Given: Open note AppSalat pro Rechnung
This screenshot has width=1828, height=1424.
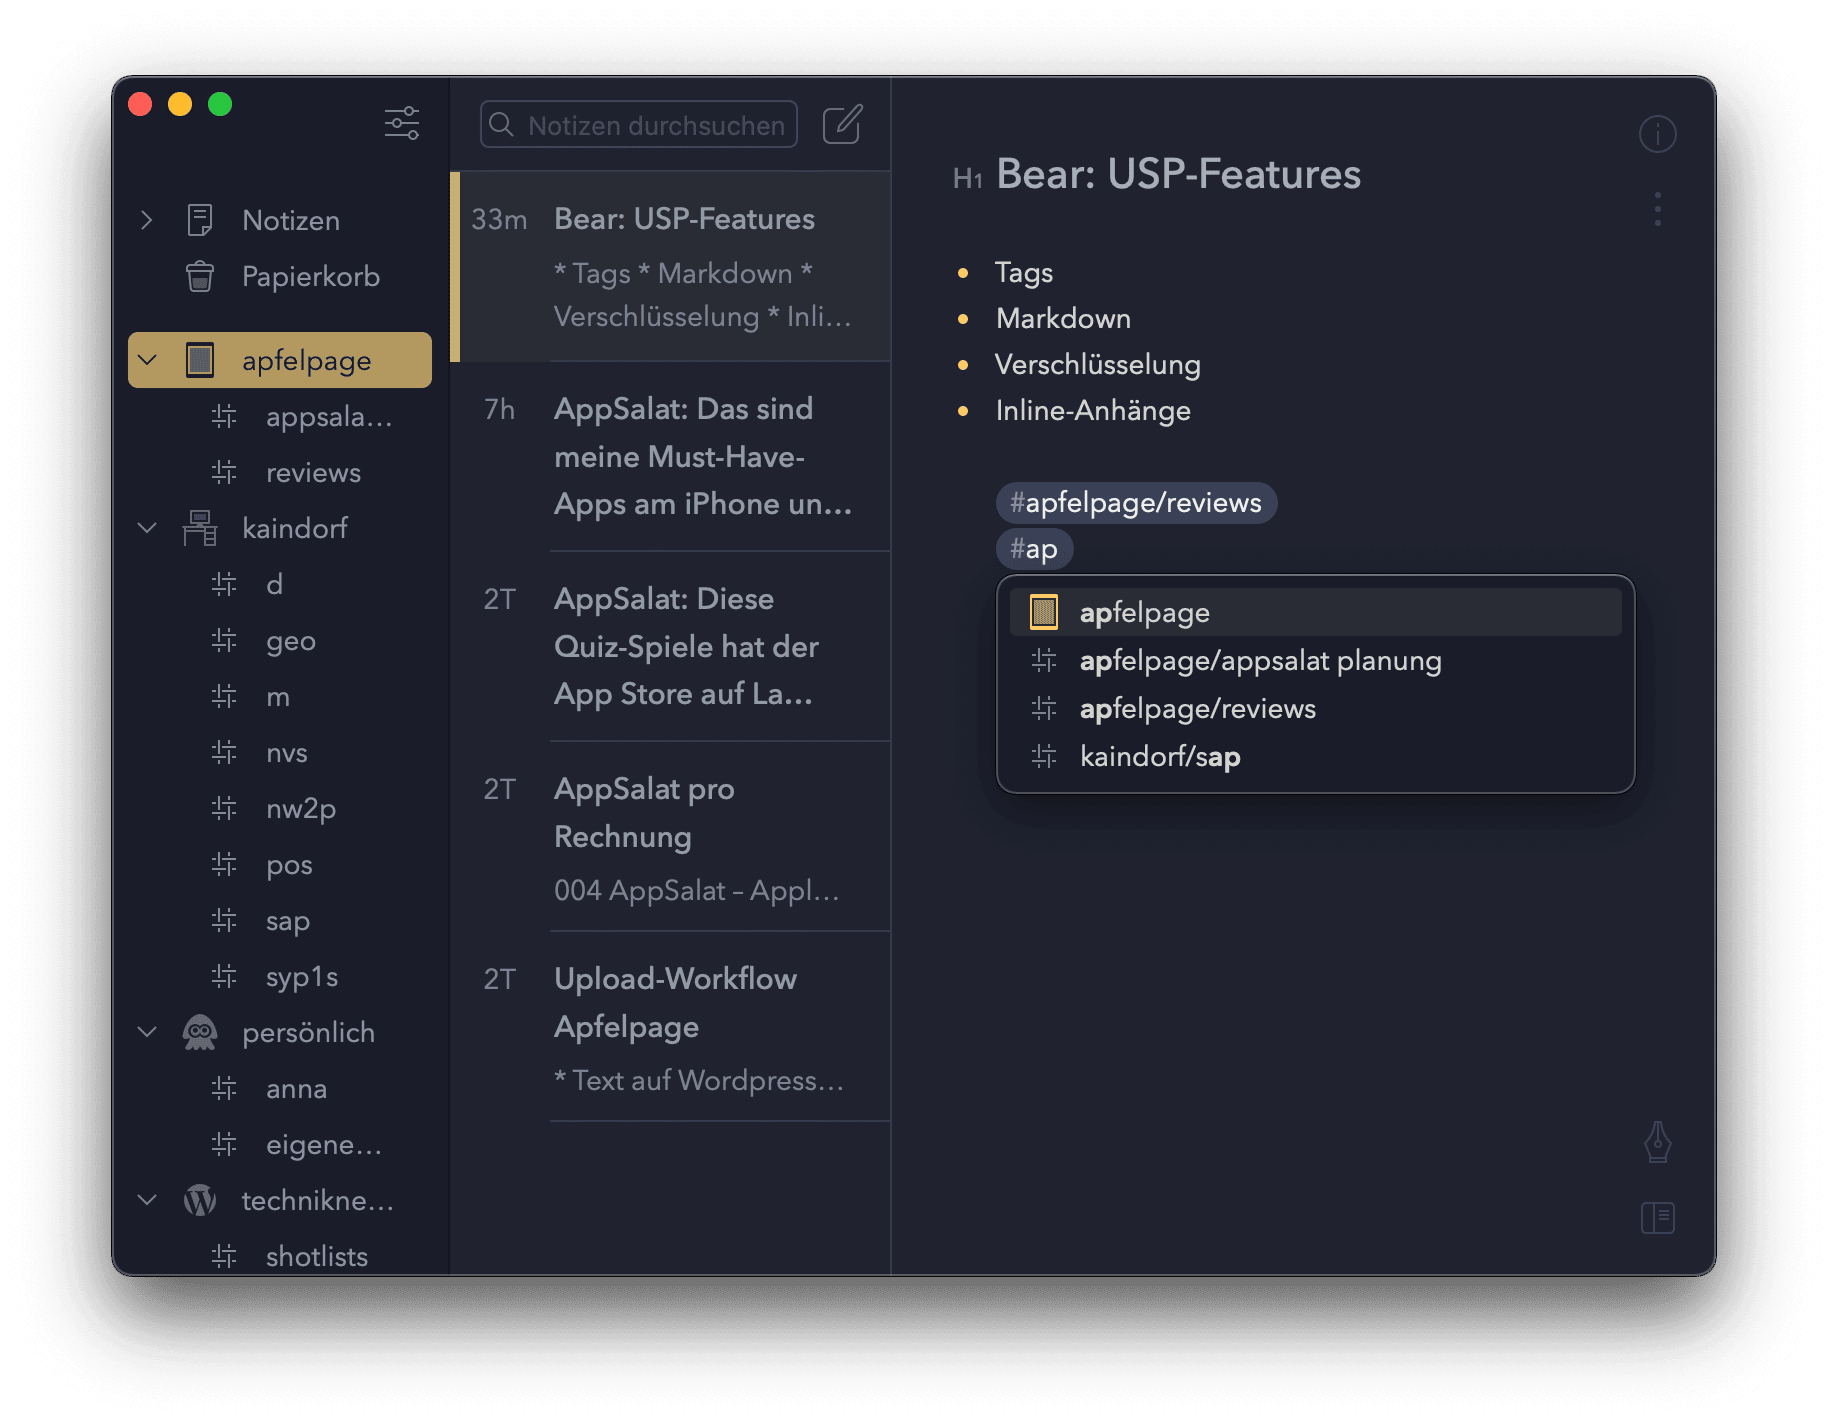Looking at the screenshot, I should pyautogui.click(x=670, y=836).
